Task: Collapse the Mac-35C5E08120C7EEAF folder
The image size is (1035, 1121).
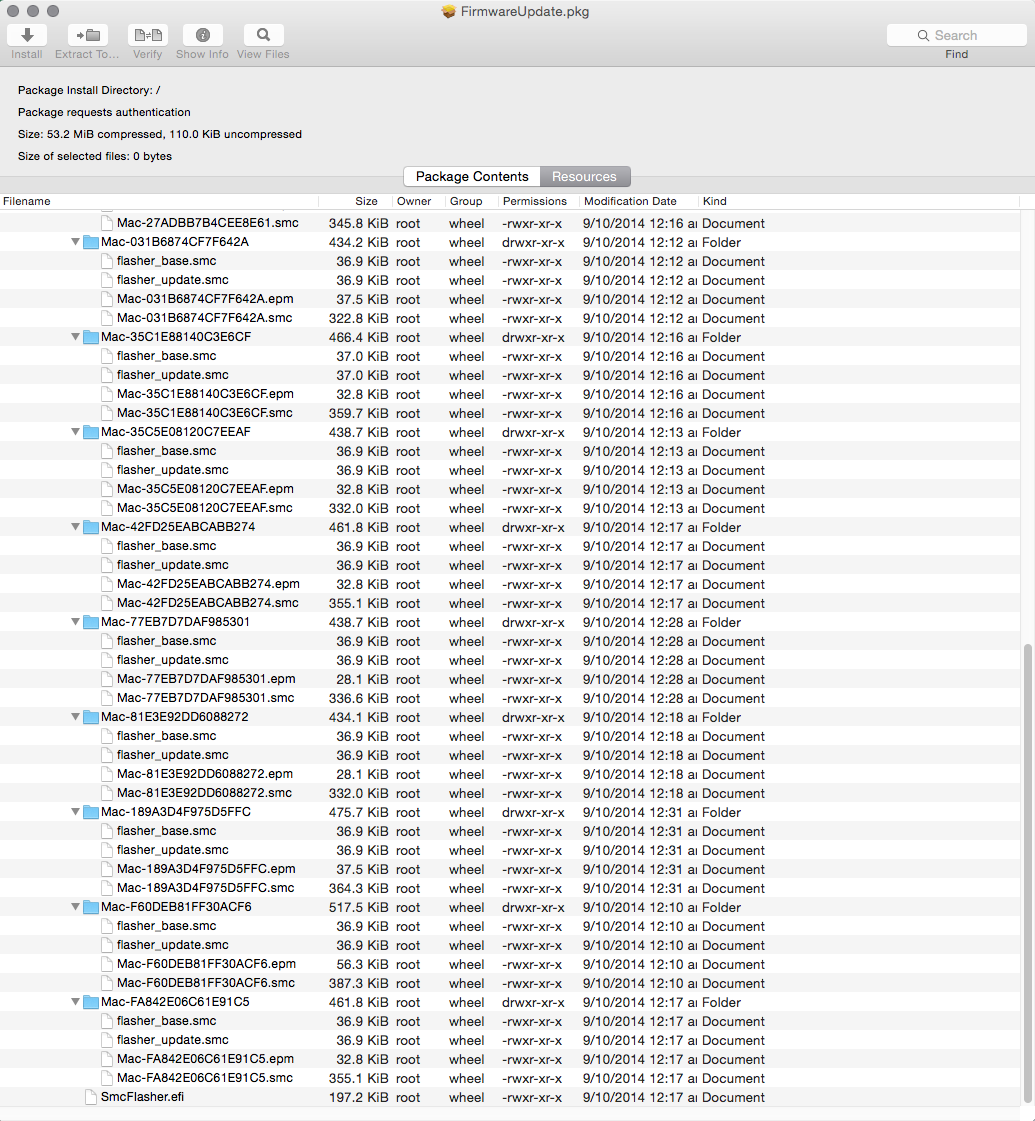Action: point(75,433)
